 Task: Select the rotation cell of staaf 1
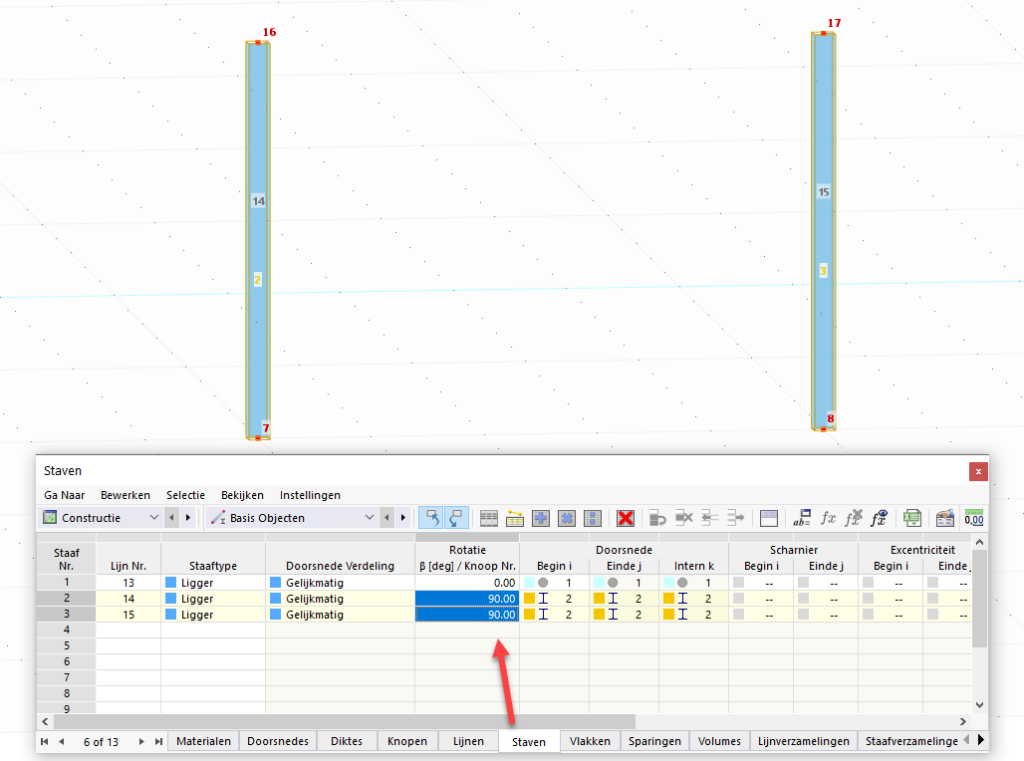(x=467, y=582)
